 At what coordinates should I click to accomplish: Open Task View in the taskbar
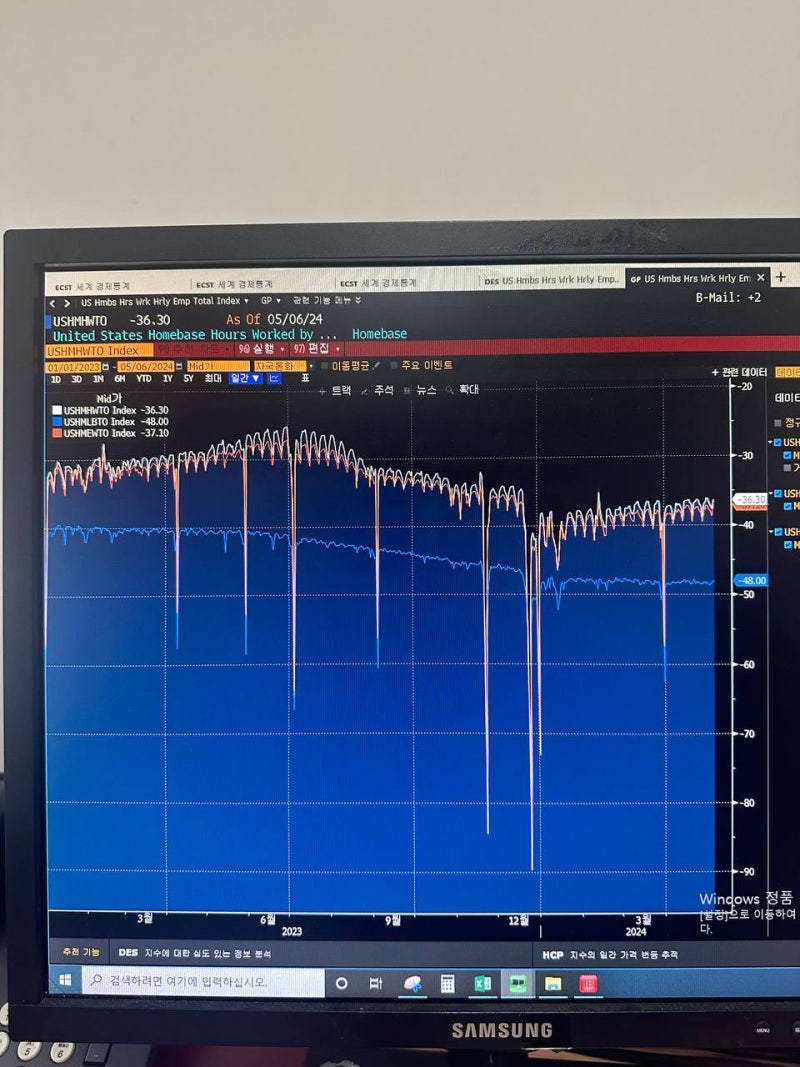coord(376,983)
